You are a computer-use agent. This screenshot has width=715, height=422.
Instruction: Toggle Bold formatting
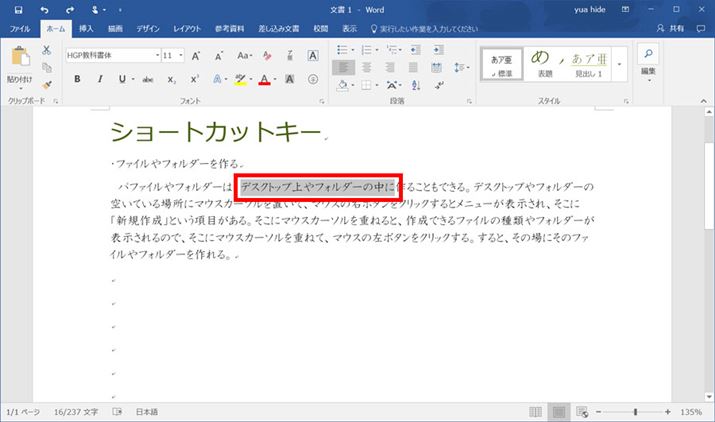pos(76,79)
